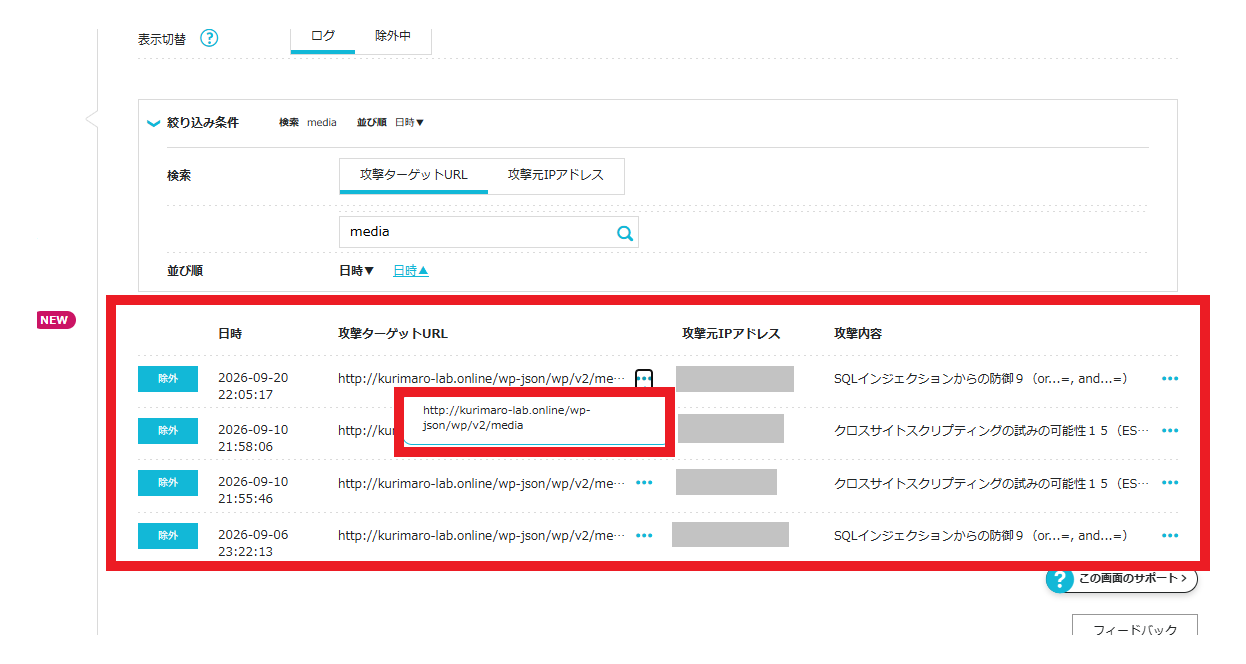Run search with the magnifier icon
1246x664 pixels.
(625, 233)
